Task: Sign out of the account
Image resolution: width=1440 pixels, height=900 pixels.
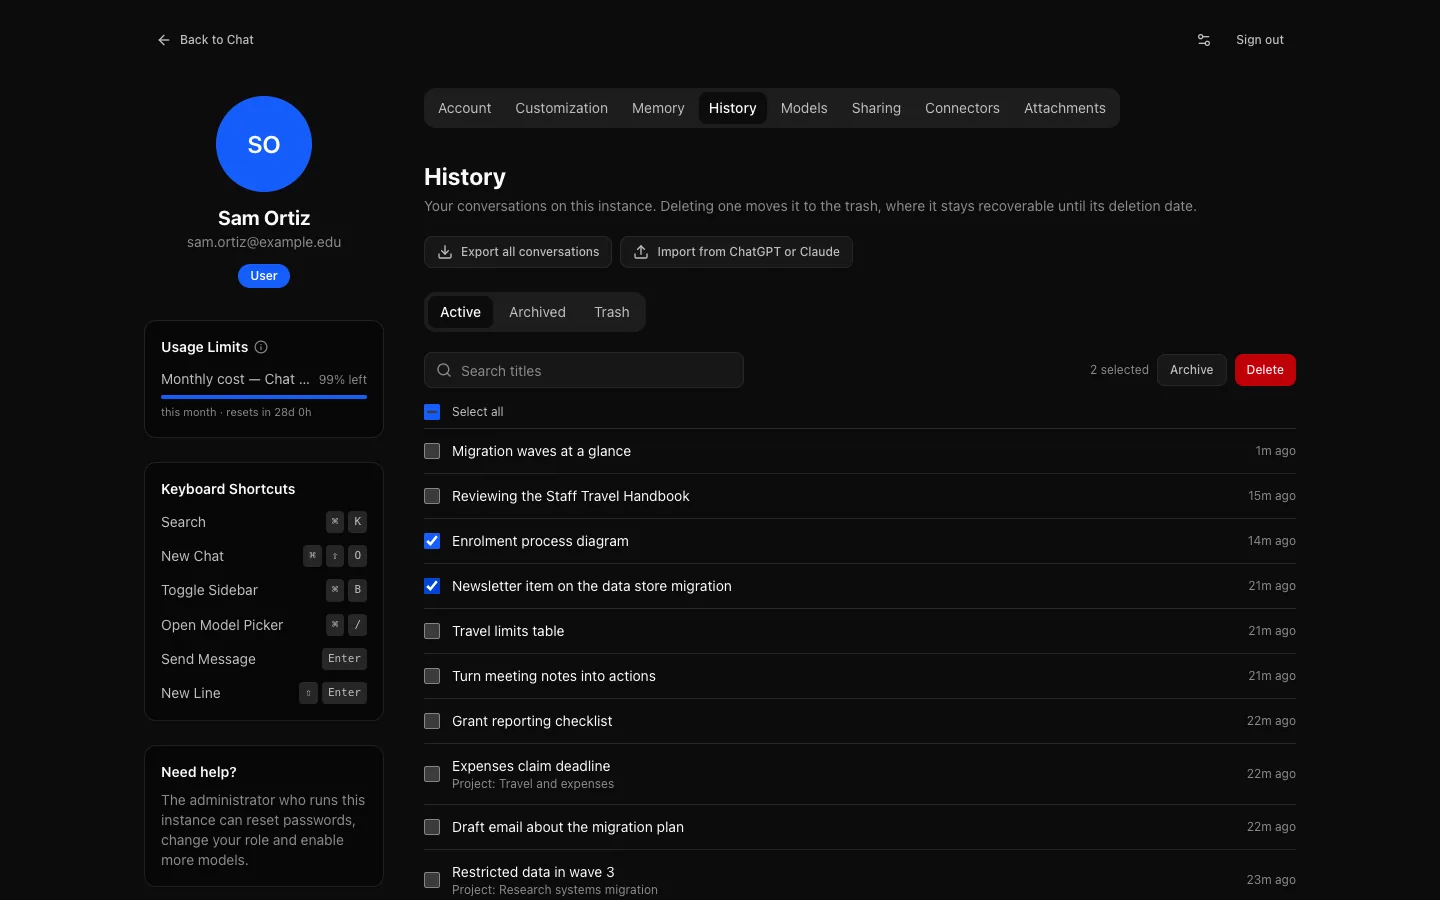Action: click(x=1260, y=40)
